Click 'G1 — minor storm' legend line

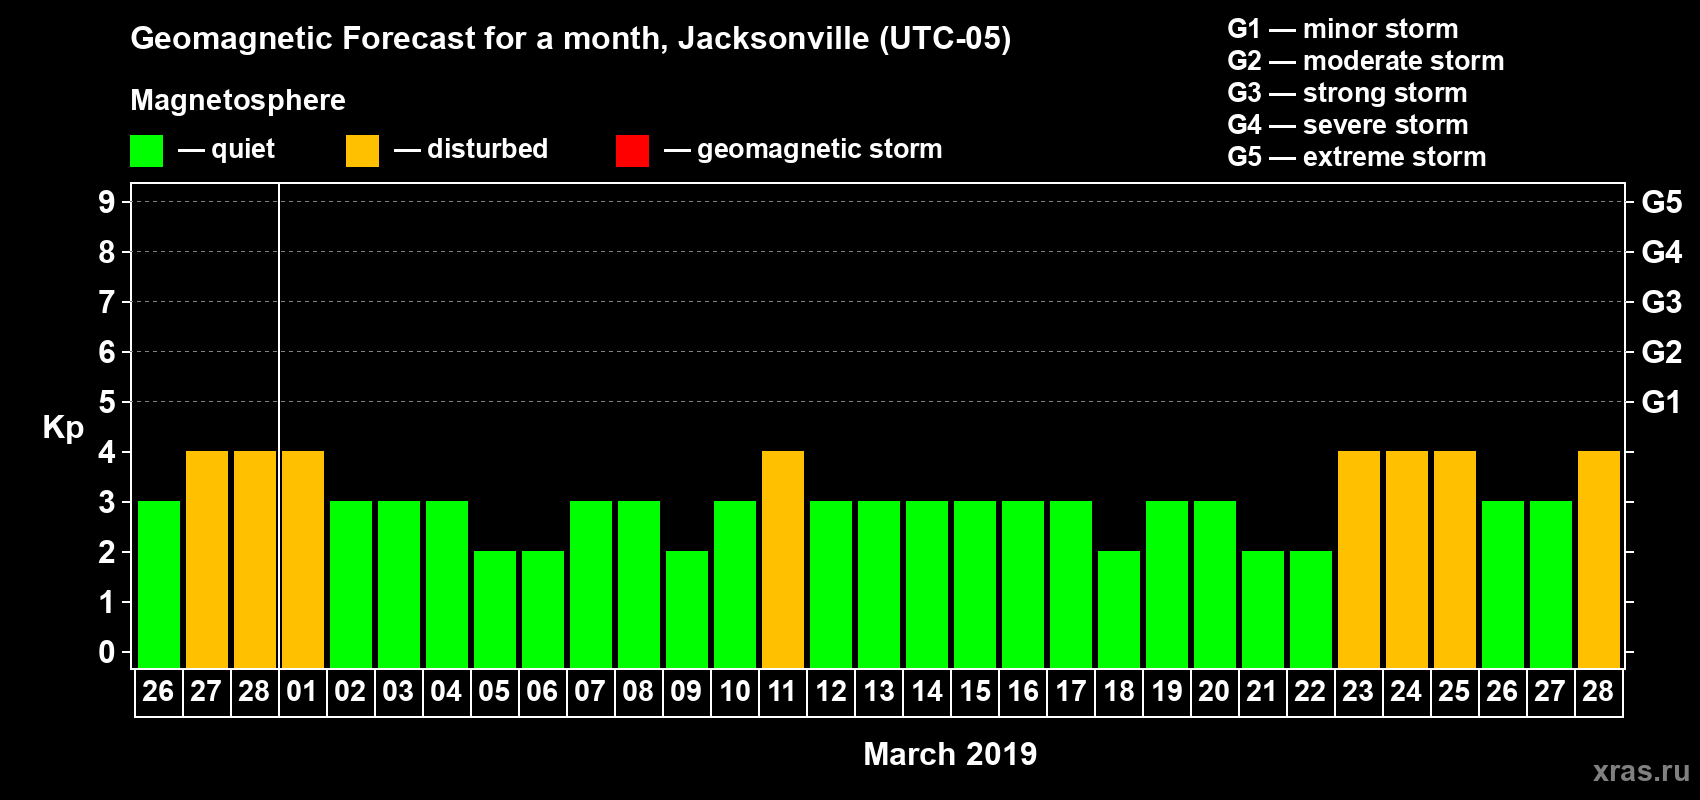1343,29
